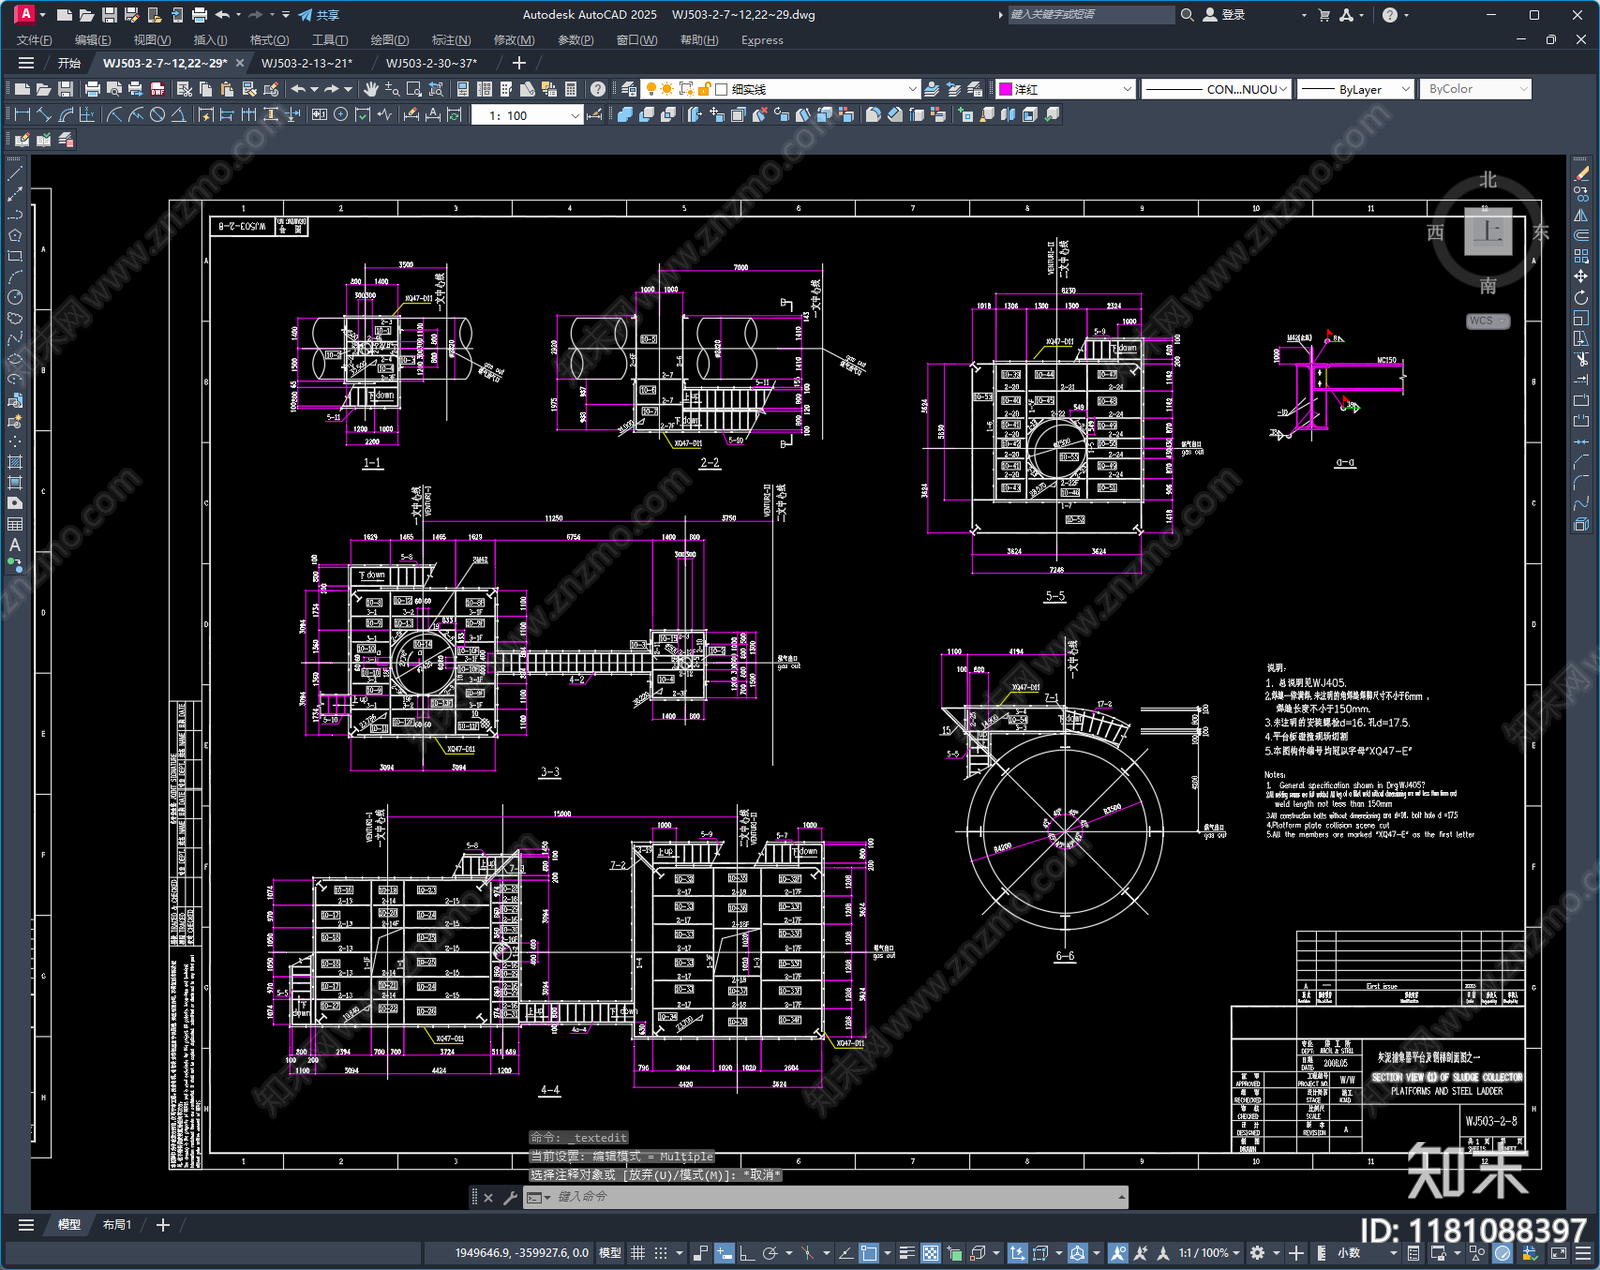This screenshot has height=1270, width=1600.
Task: Expand the 1:100 dimension style dropdown
Action: point(527,115)
